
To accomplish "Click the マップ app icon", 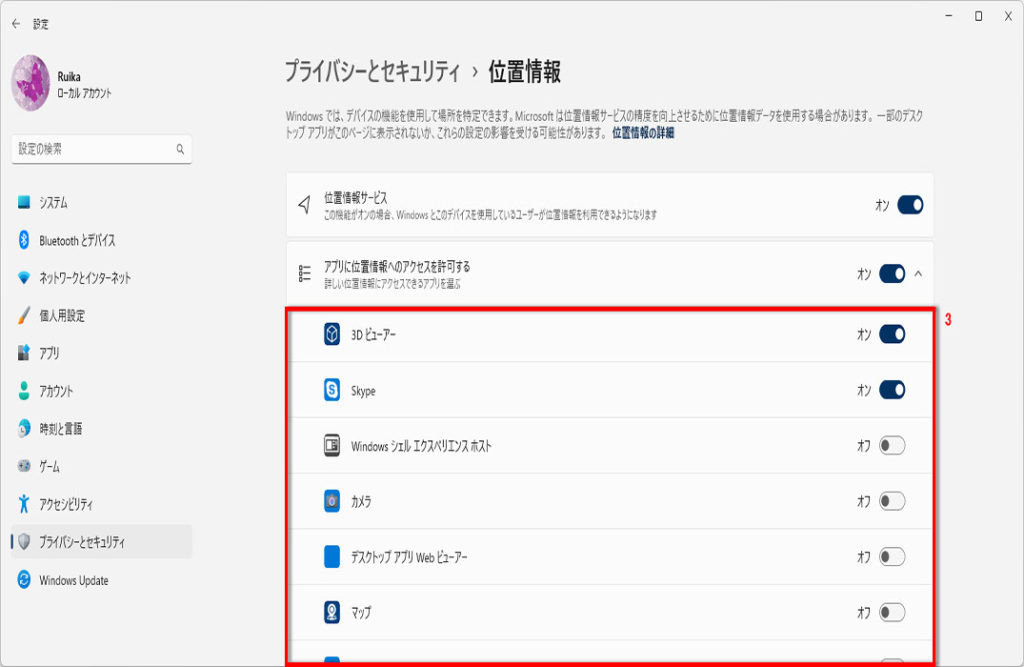I will pos(332,612).
